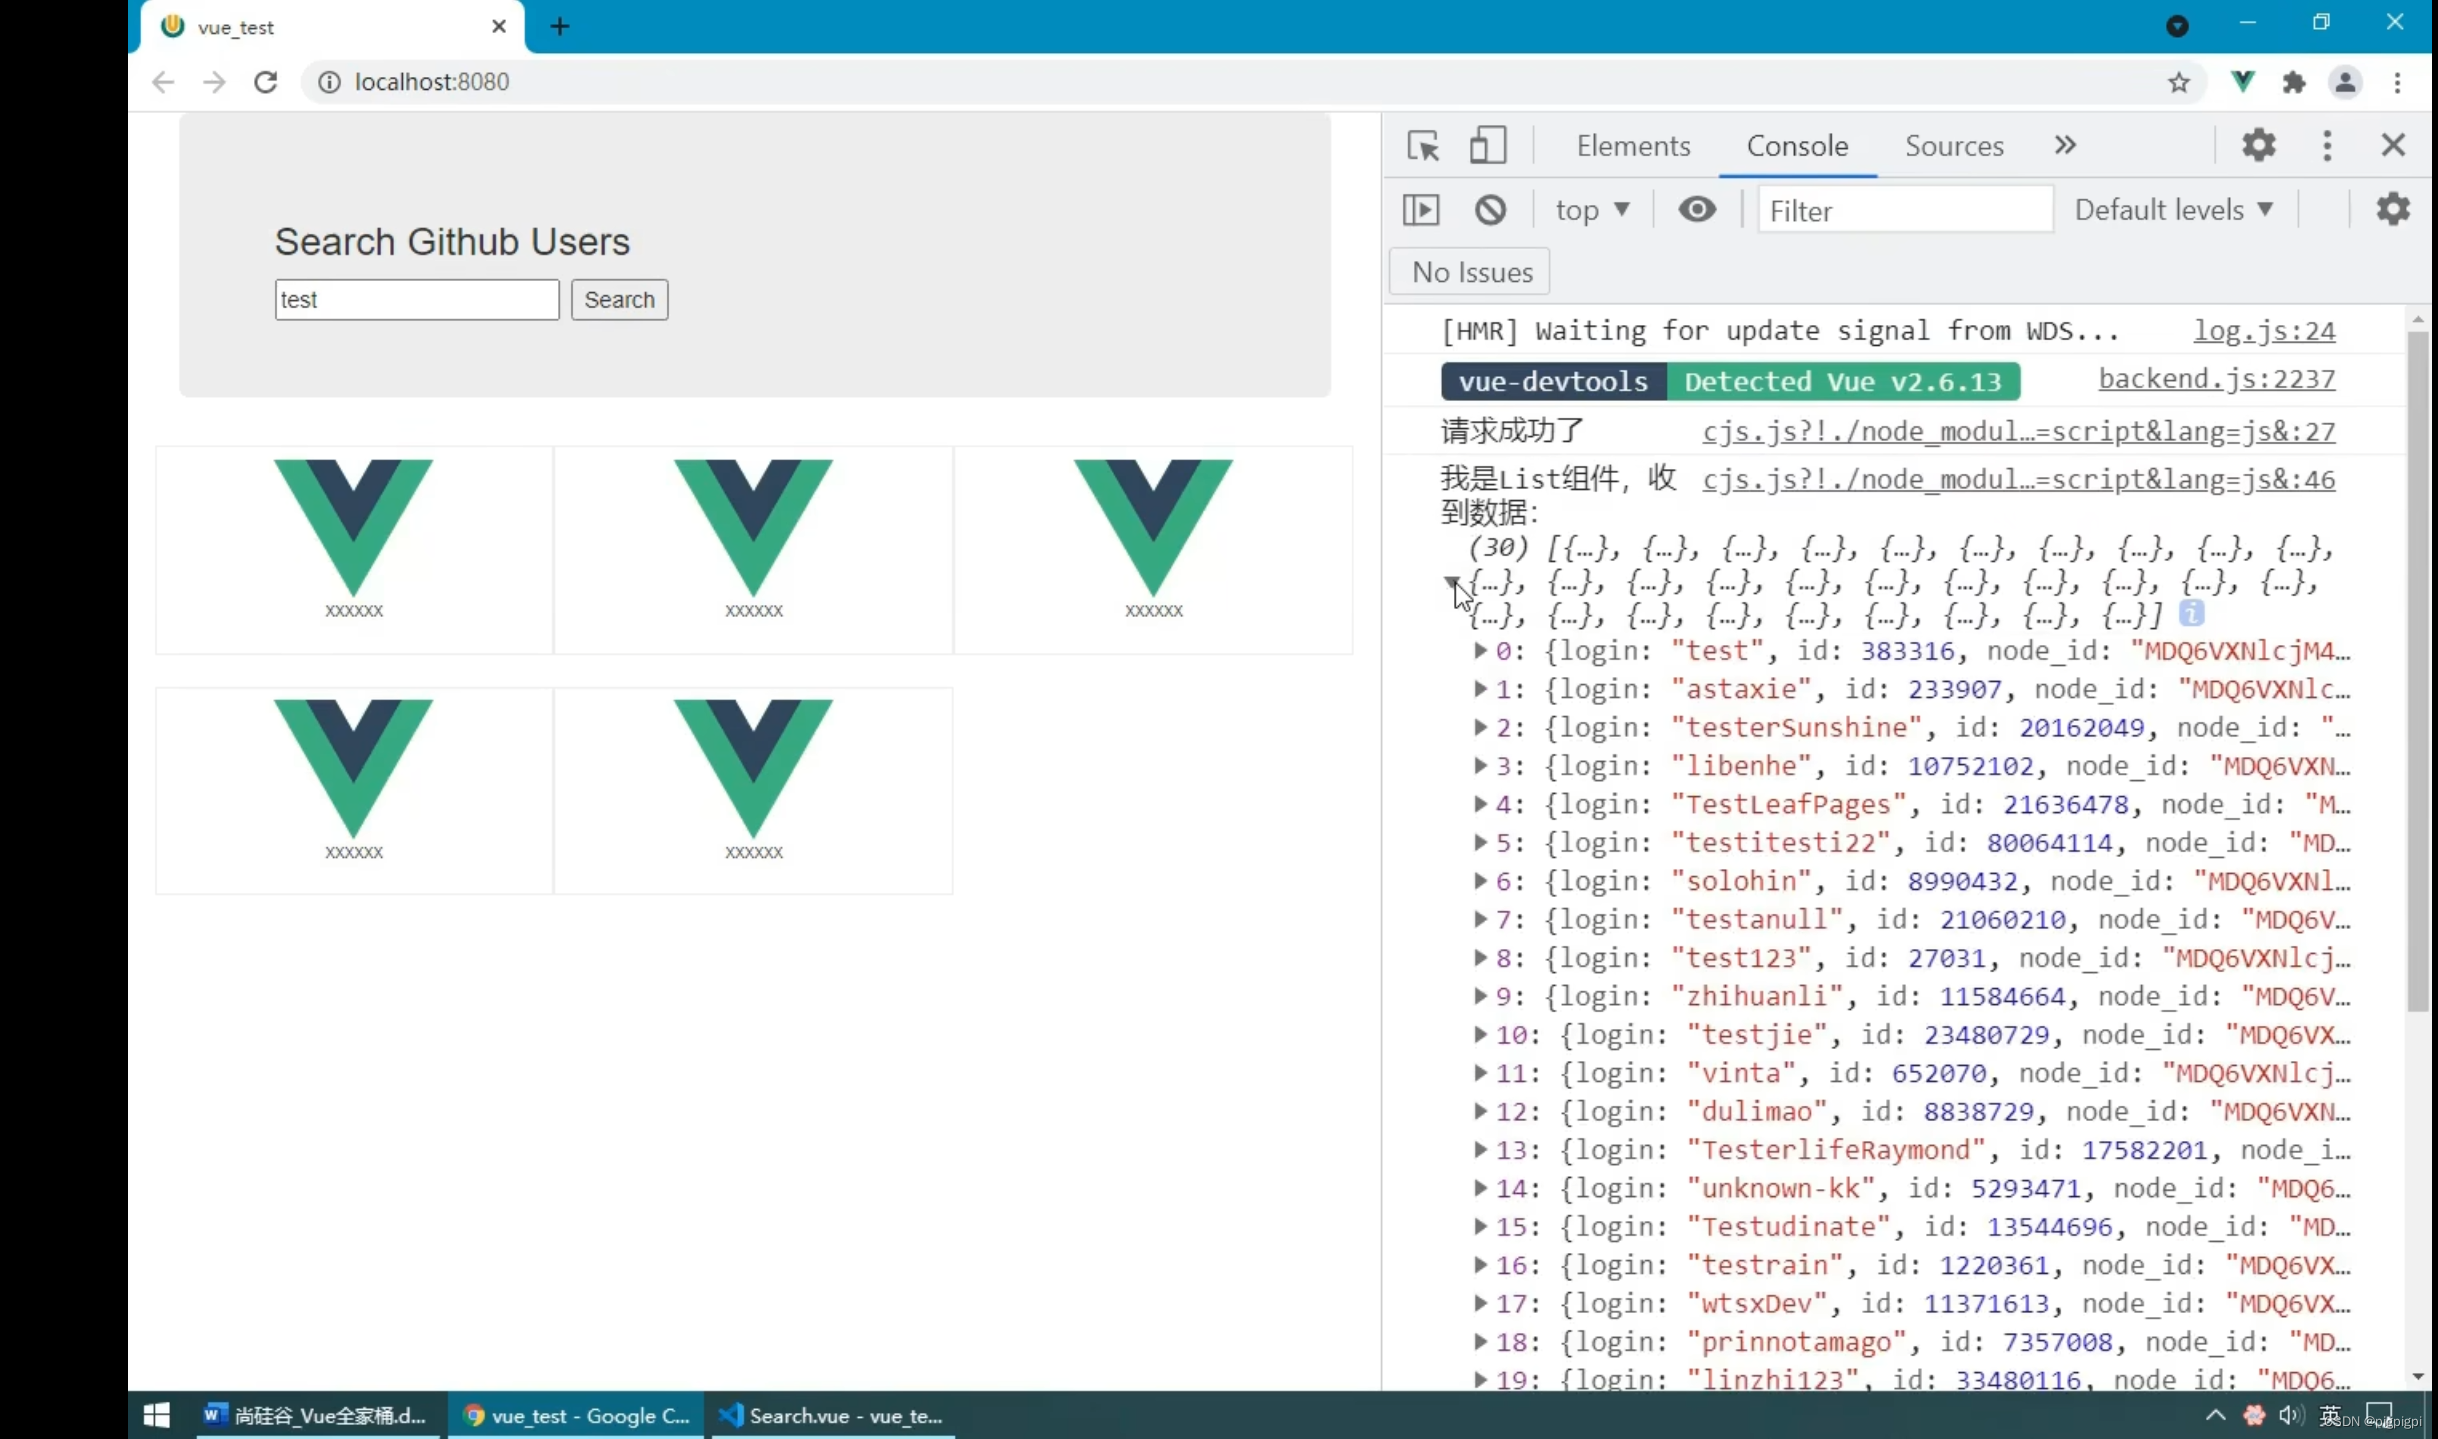
Task: Open the Windows Start menu
Action: (x=157, y=1415)
